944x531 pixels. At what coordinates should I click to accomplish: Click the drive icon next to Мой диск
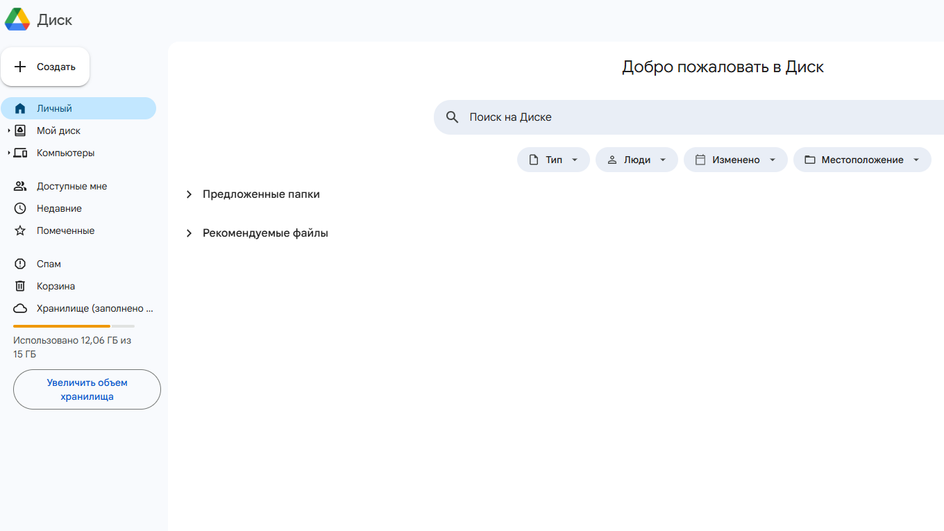[x=20, y=131]
